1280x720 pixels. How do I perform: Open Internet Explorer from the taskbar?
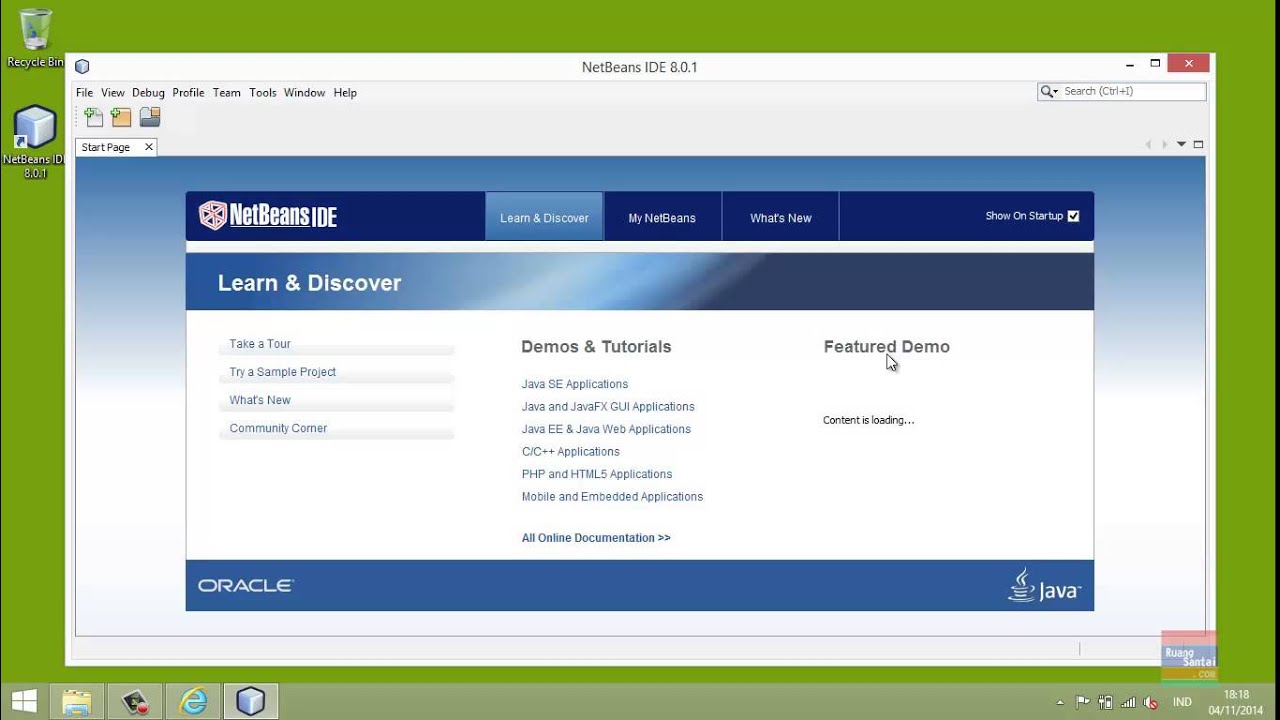tap(192, 702)
